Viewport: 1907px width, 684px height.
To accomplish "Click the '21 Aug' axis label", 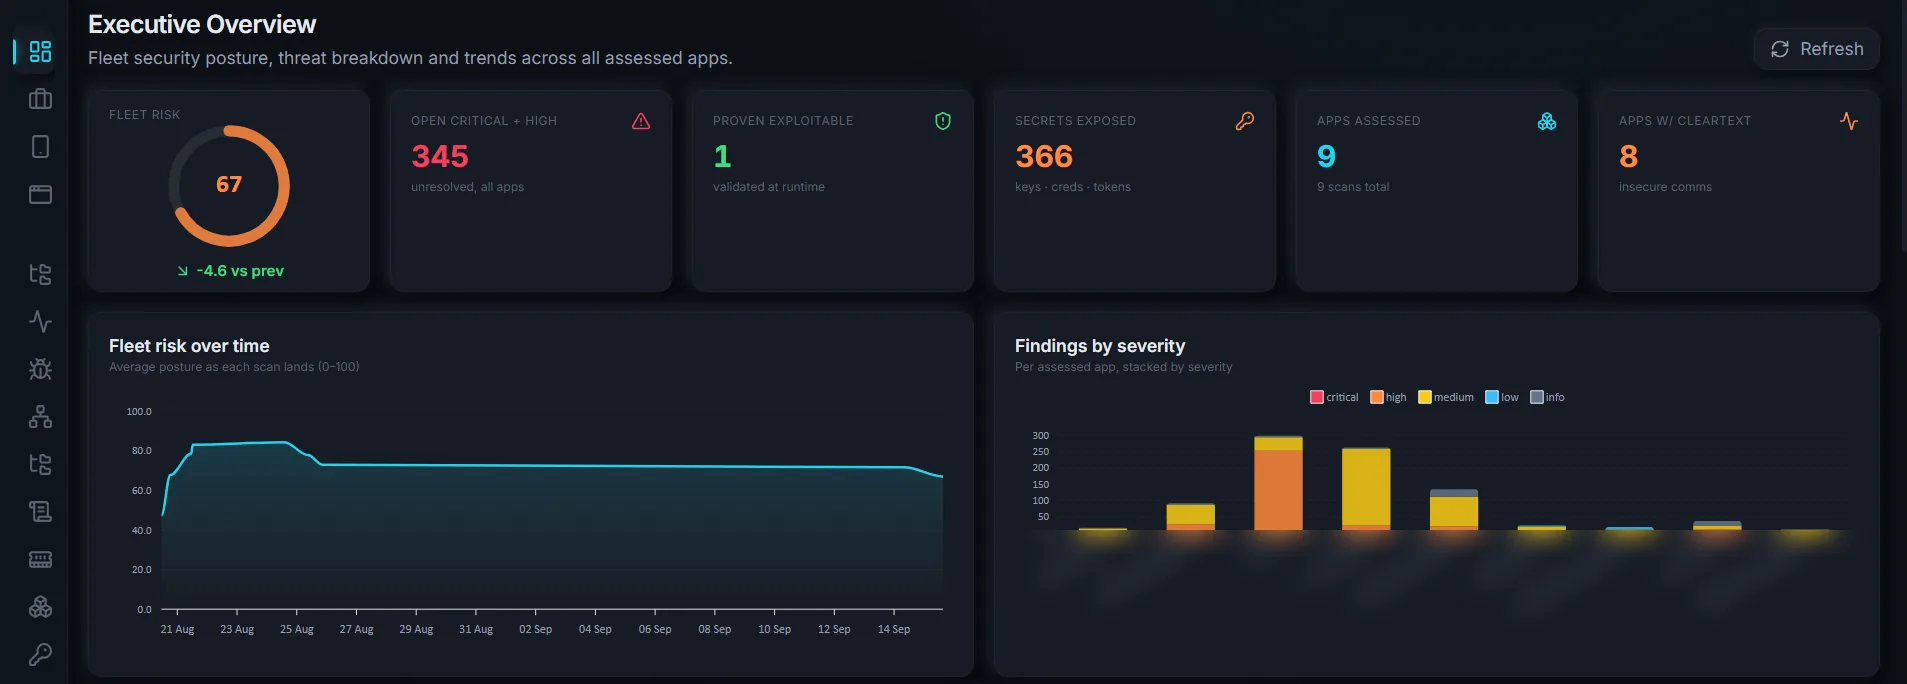I will [x=177, y=629].
